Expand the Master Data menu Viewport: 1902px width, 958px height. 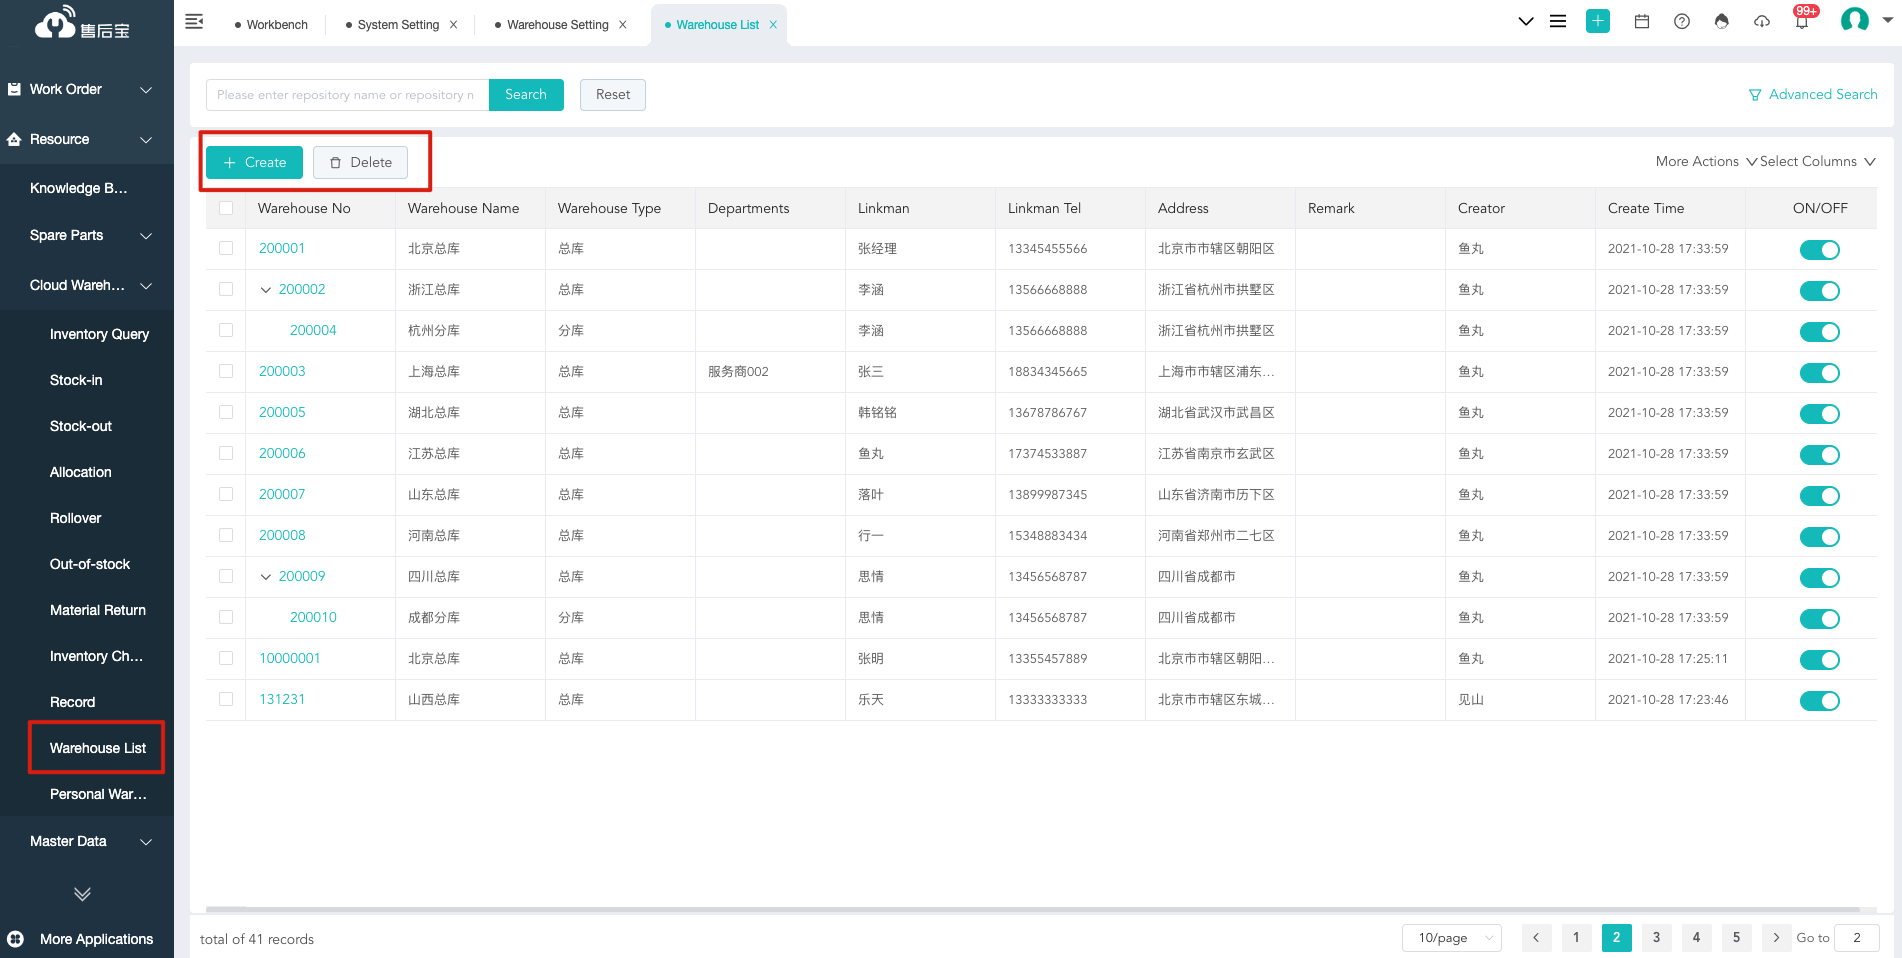87,841
